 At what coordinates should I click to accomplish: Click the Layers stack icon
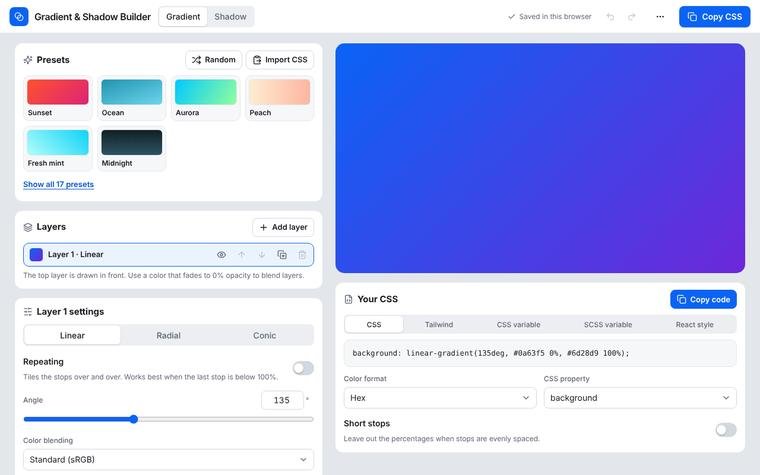click(x=28, y=227)
